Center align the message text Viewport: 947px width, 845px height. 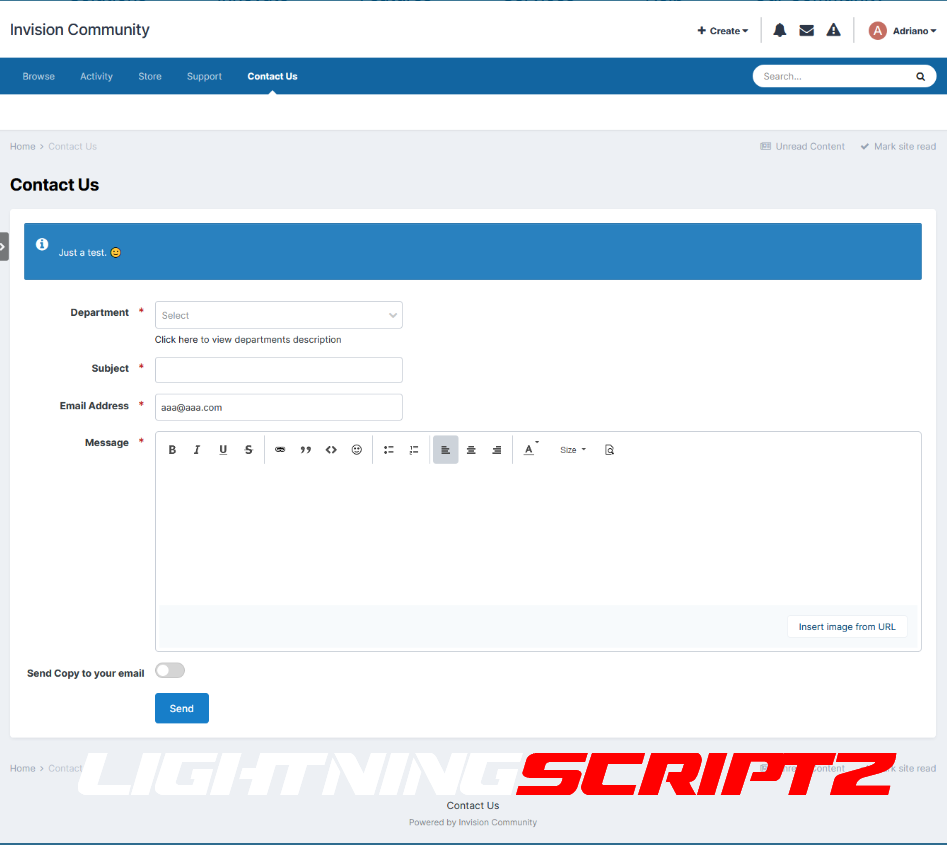[471, 450]
